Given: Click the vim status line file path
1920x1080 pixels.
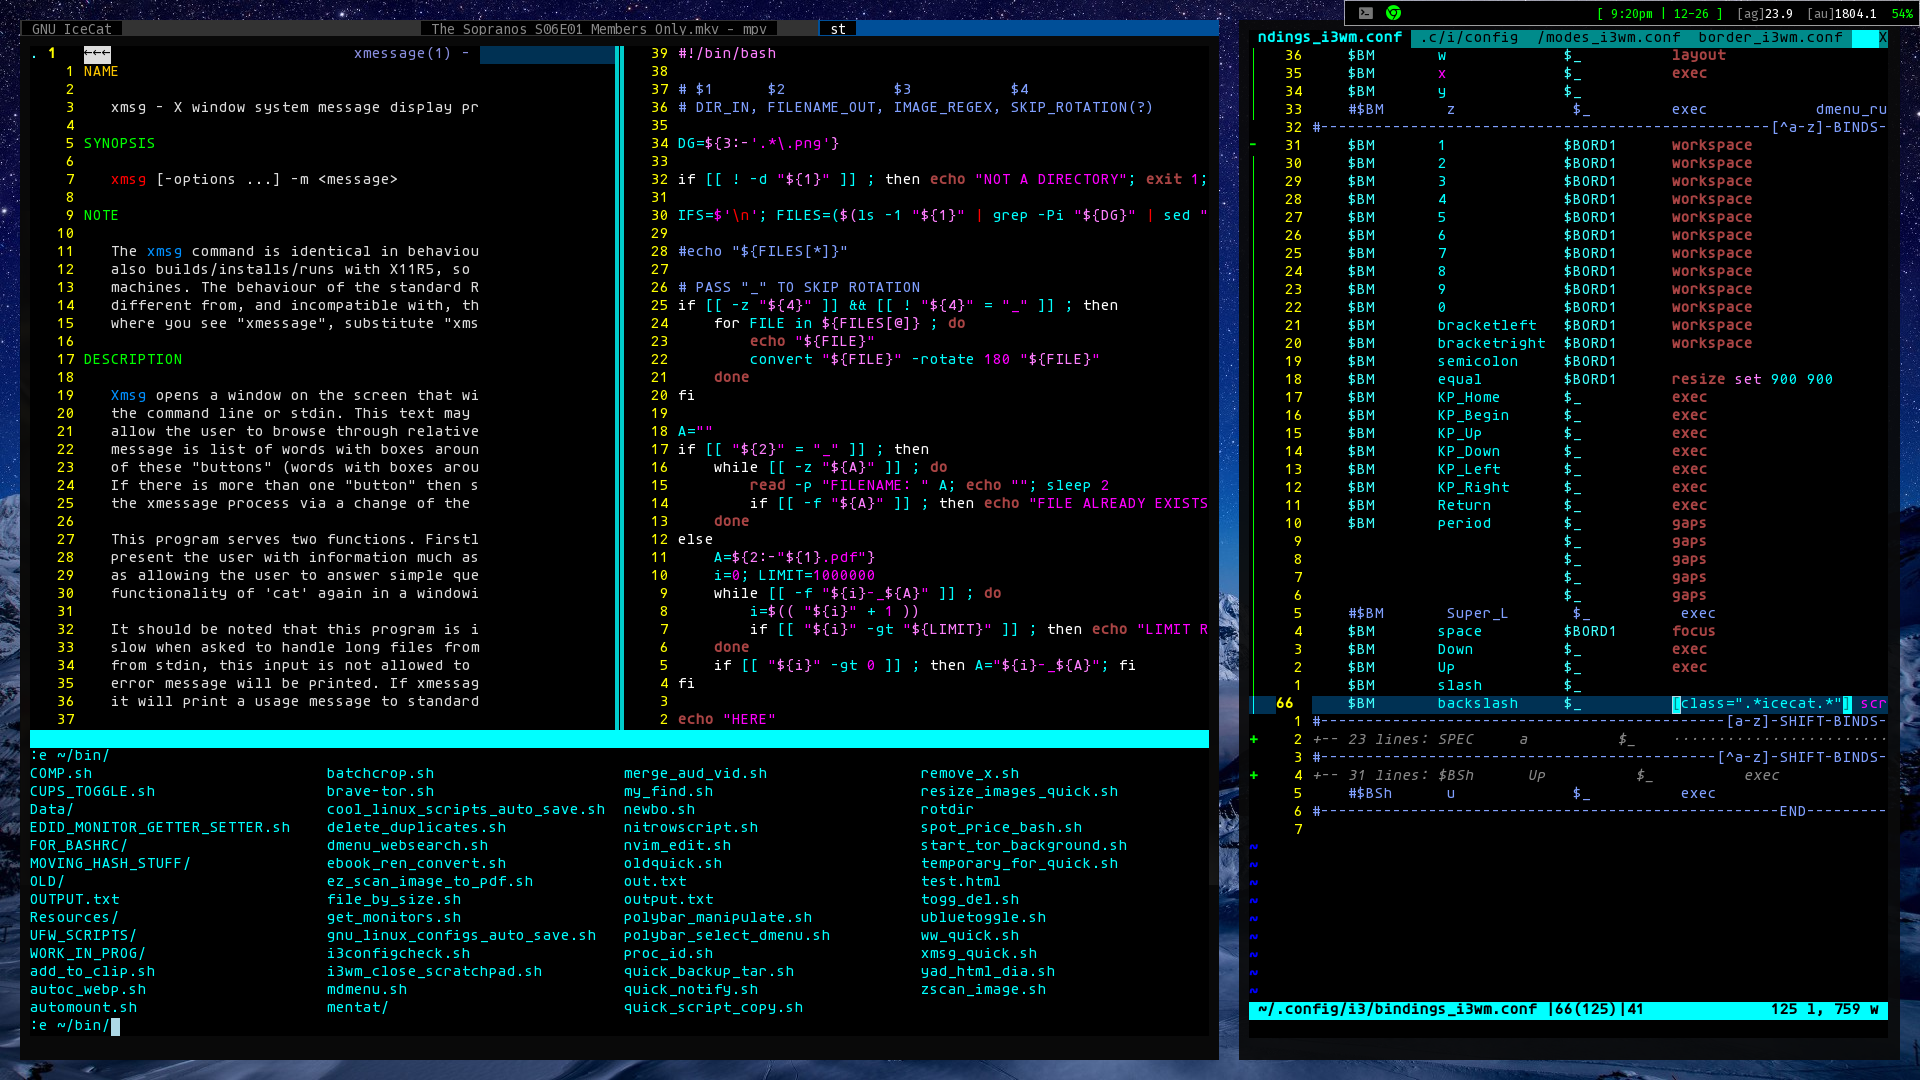Looking at the screenshot, I should coord(1397,1010).
